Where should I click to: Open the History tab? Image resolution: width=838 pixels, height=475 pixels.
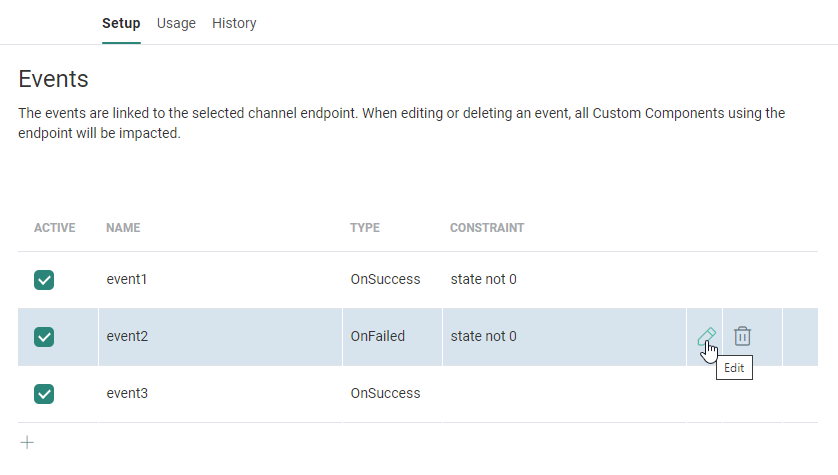[234, 23]
